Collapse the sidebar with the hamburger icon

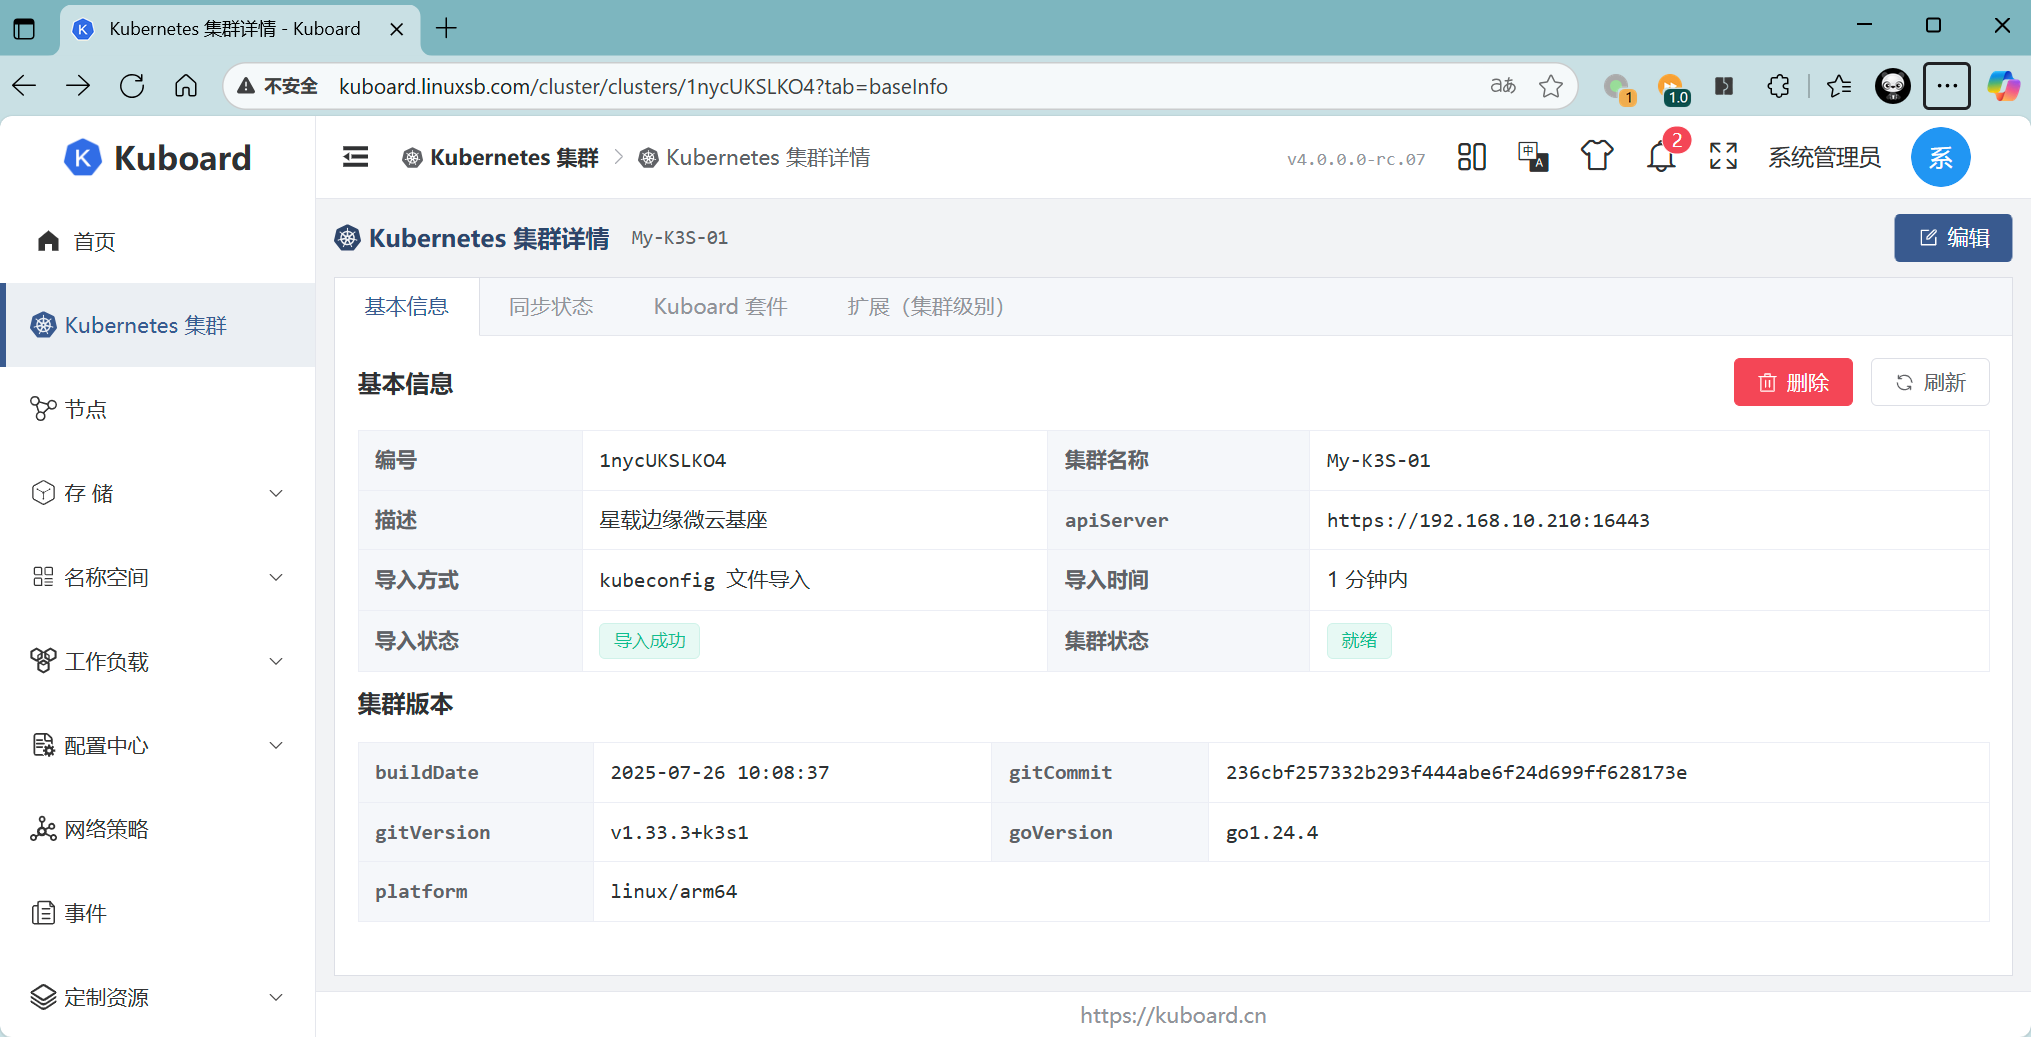(355, 157)
